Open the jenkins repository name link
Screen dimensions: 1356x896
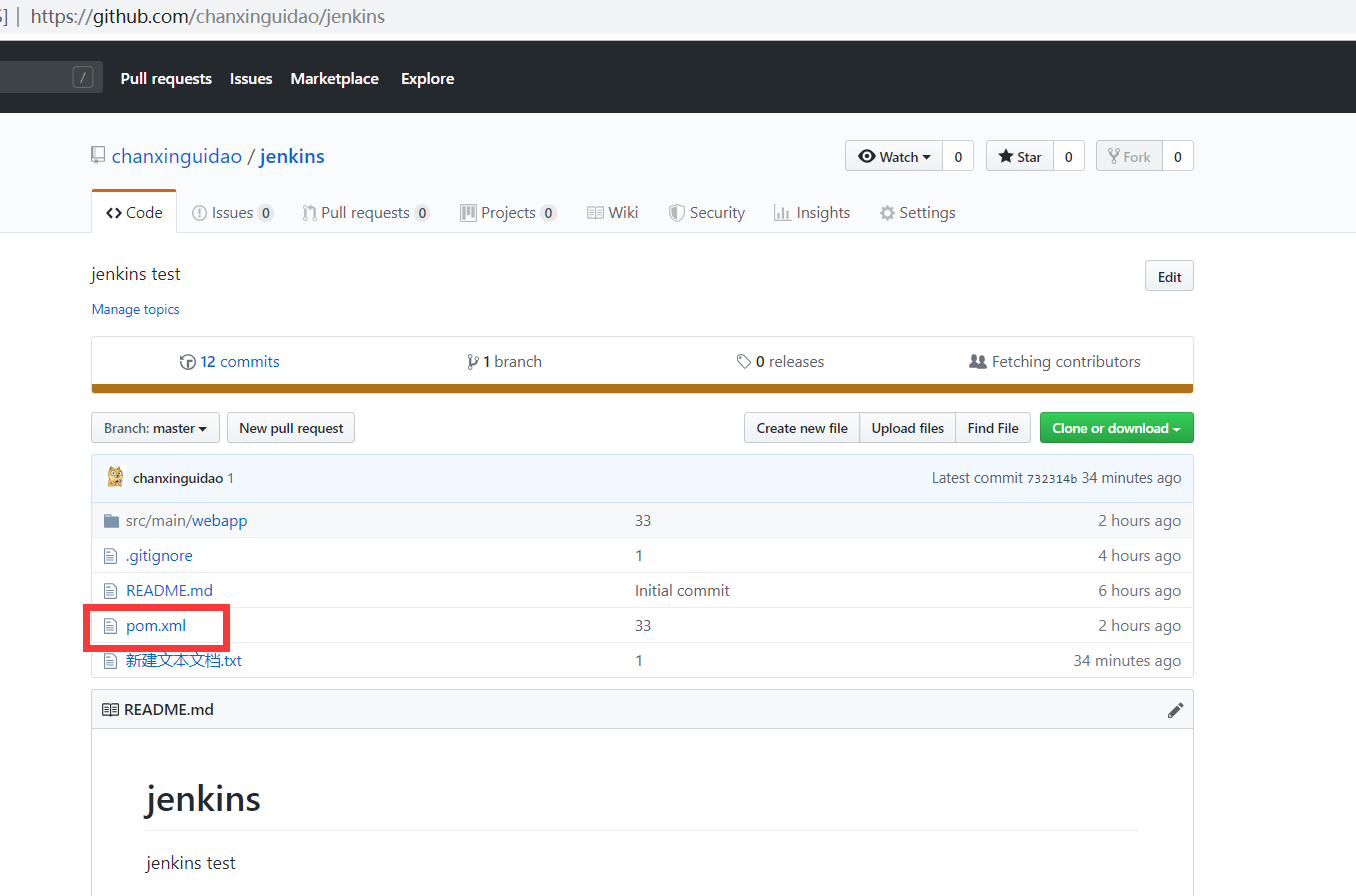coord(292,156)
